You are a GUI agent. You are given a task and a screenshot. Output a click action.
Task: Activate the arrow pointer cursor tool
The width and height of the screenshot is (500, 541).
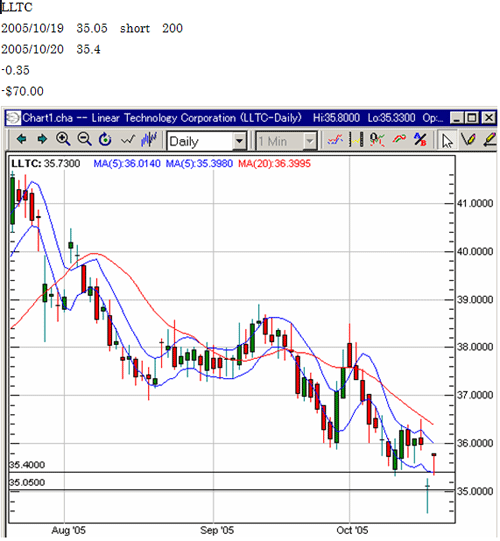[447, 140]
